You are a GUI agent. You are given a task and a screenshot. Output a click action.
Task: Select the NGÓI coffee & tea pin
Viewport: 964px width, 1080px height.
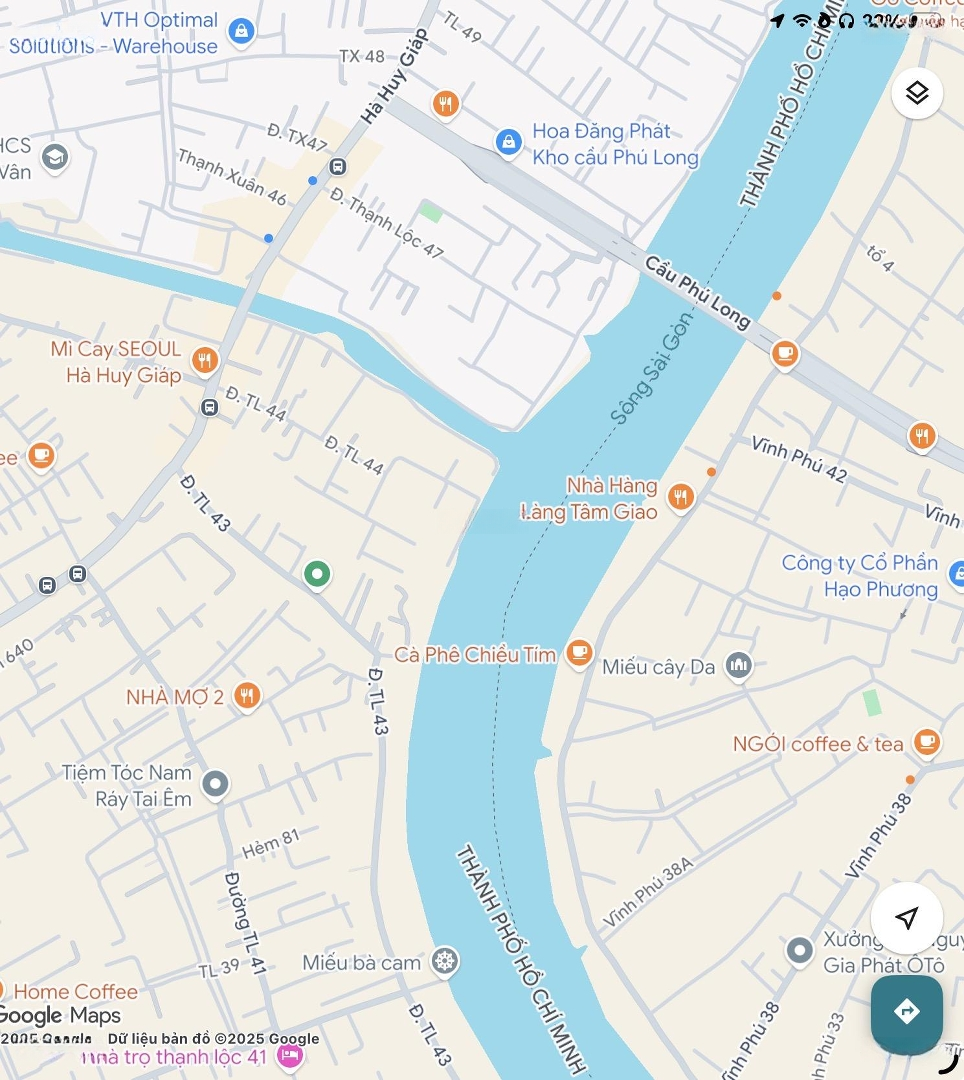(x=926, y=742)
